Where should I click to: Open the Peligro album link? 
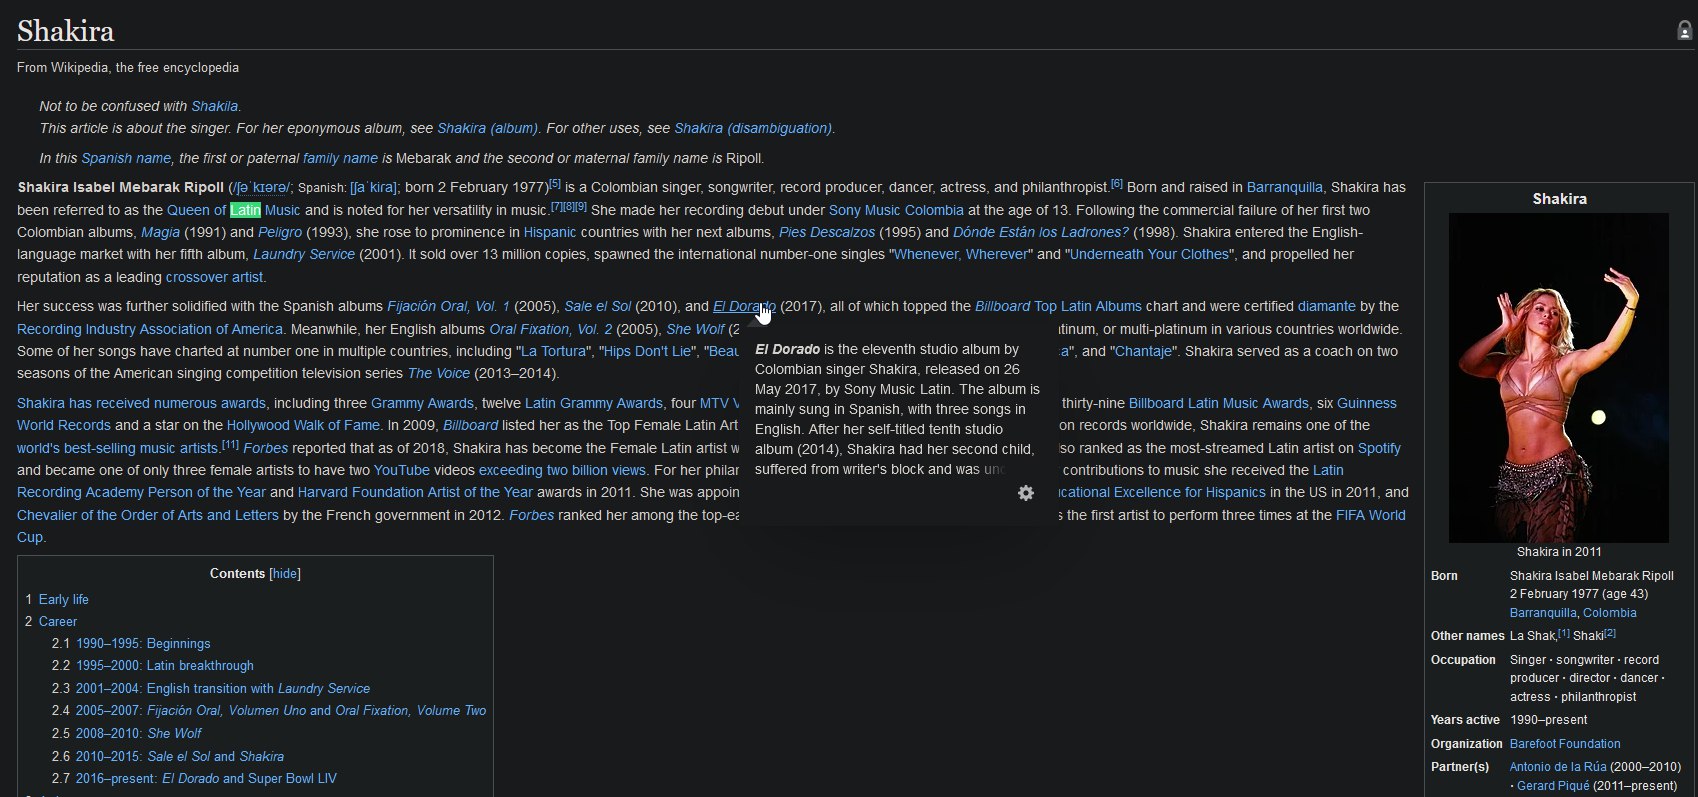pyautogui.click(x=280, y=232)
